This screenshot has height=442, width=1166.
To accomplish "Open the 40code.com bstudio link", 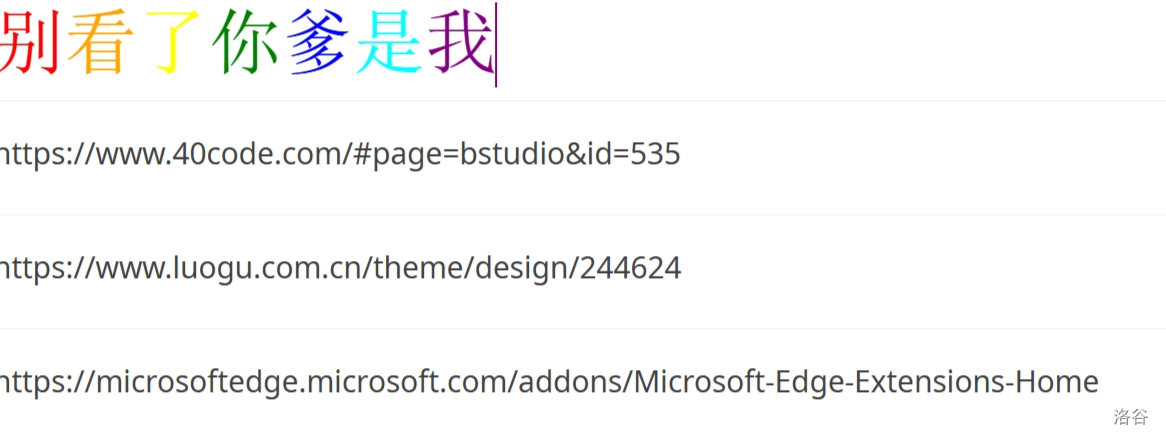I will coord(340,154).
